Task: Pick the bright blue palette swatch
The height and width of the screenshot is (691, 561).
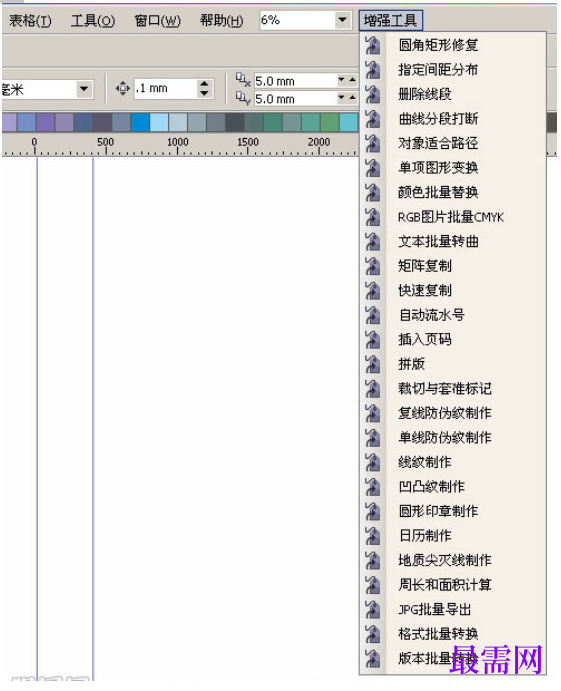Action: (x=140, y=122)
